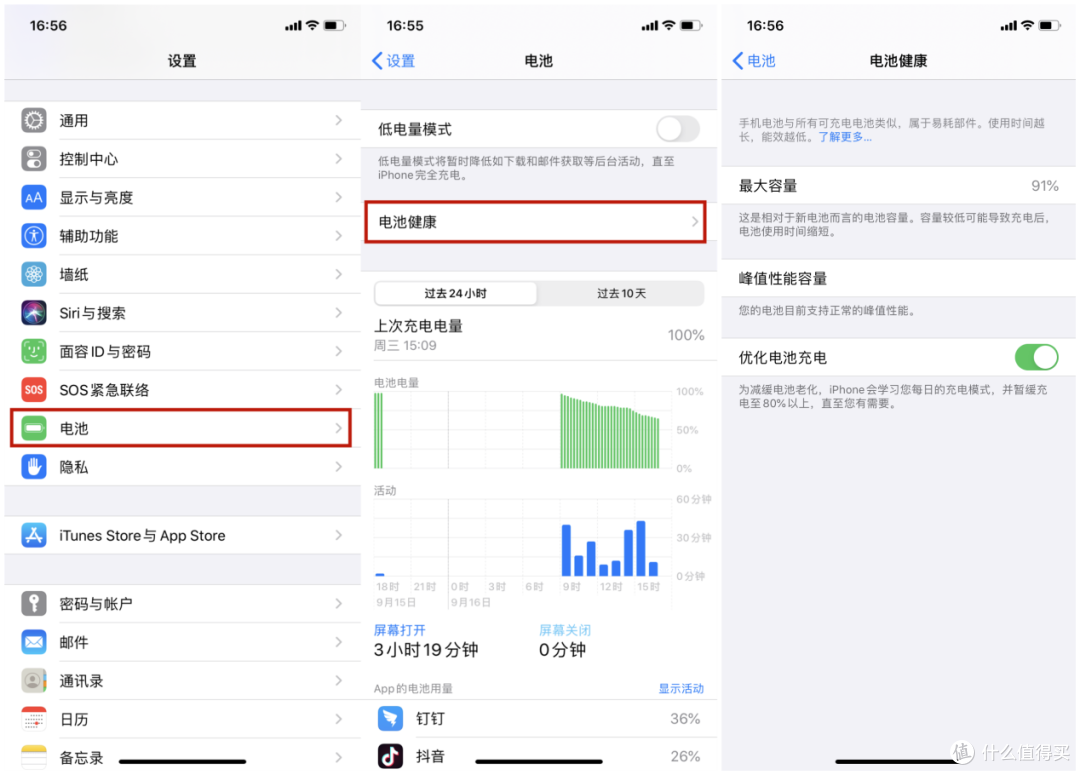This screenshot has height=775, width=1080.
Task: Tap Wi-Fi status icon in Battery Health screen
Action: [x=1027, y=25]
